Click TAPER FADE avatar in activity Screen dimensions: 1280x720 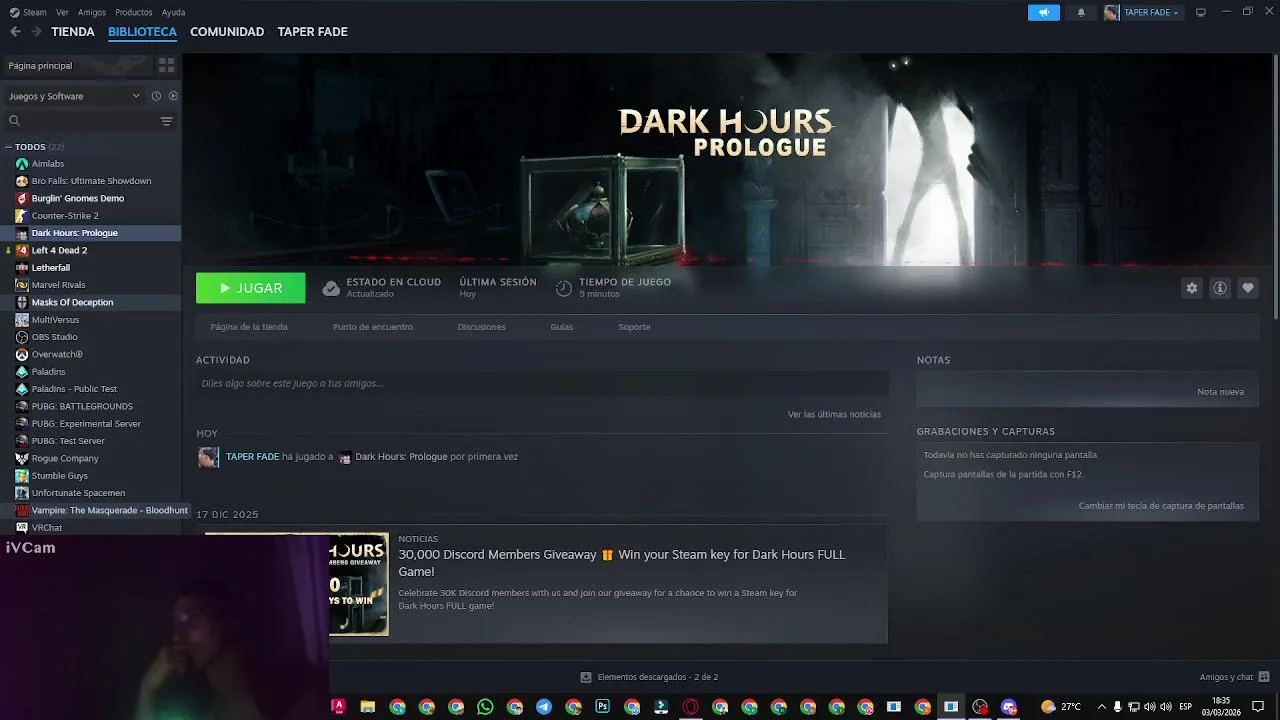(208, 457)
